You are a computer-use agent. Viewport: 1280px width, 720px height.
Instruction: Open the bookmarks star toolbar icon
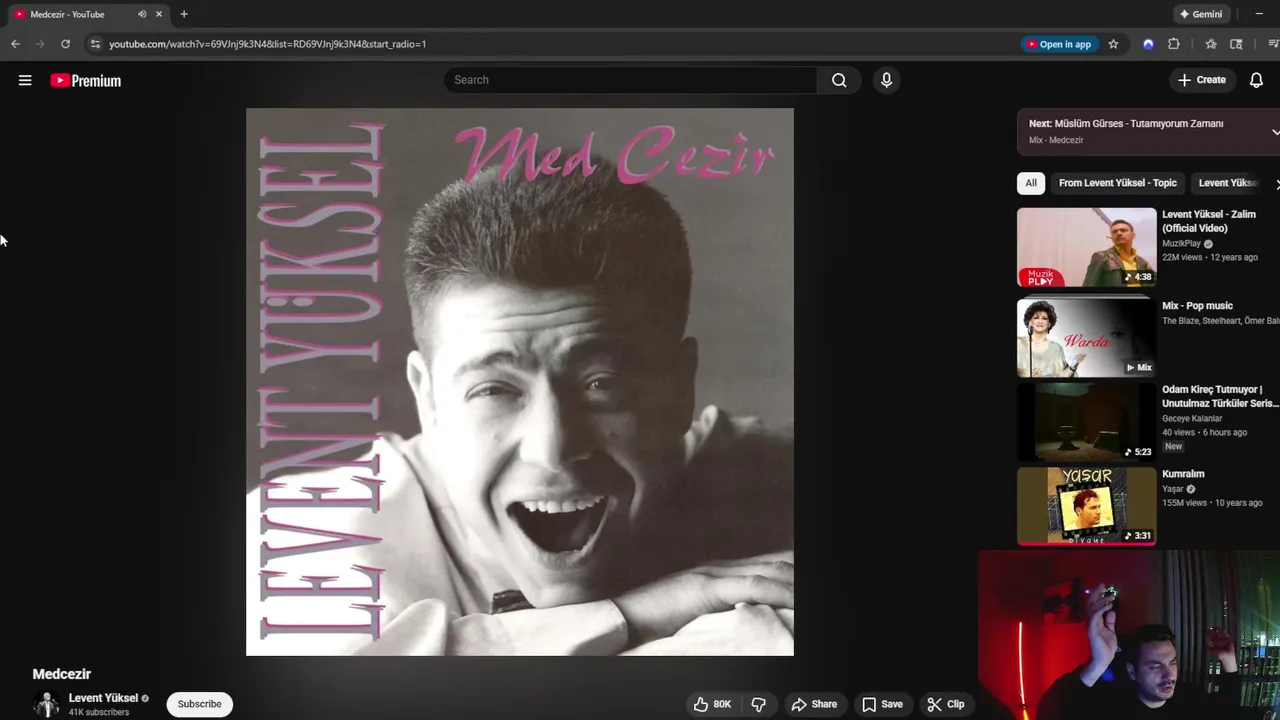1211,44
